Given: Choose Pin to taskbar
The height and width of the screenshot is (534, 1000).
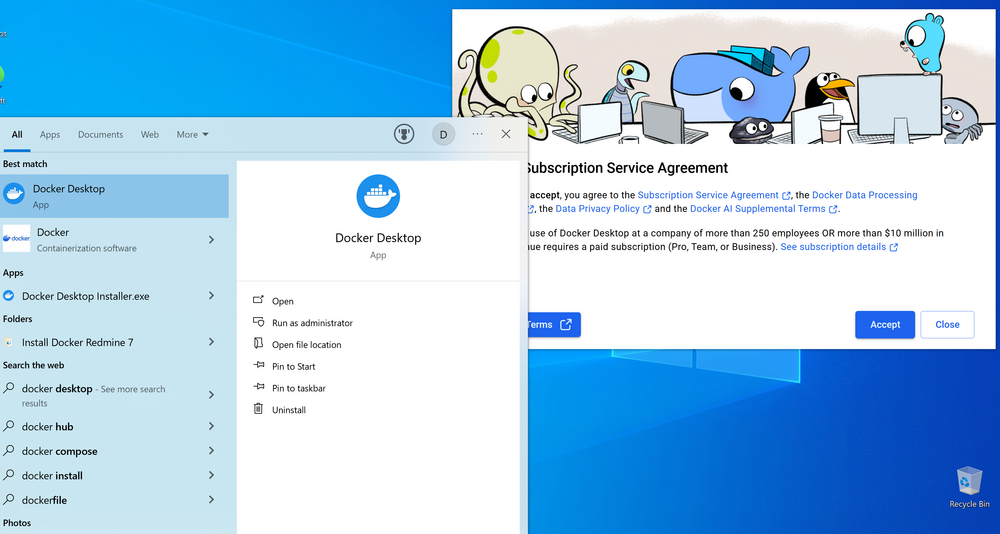Looking at the screenshot, I should pos(298,388).
